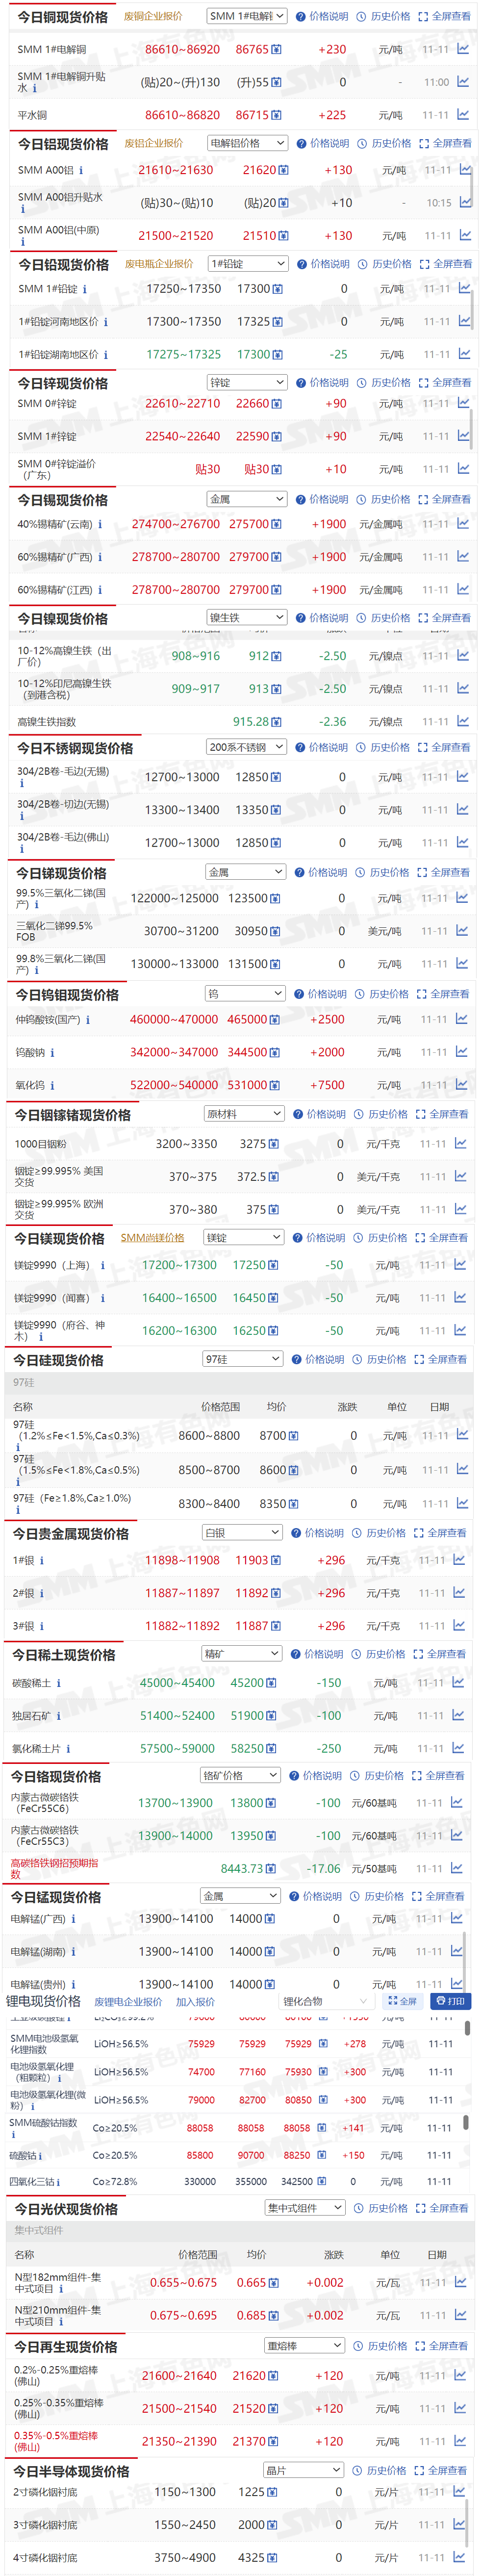Click info icon beside 镁锭9990（闻喜）

tap(102, 1298)
